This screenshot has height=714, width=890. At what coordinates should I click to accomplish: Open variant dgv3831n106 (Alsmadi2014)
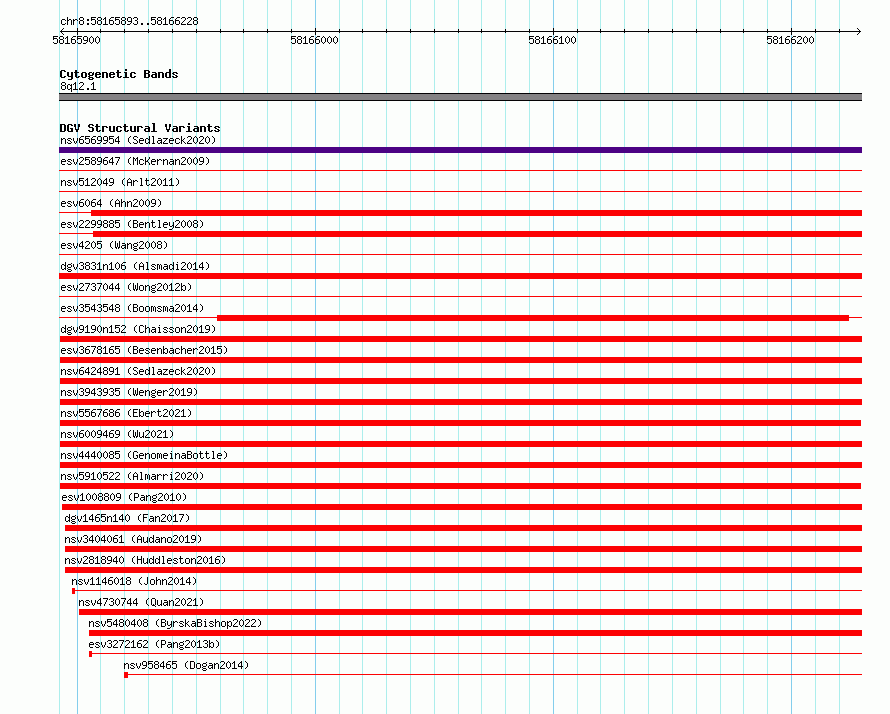(135, 266)
